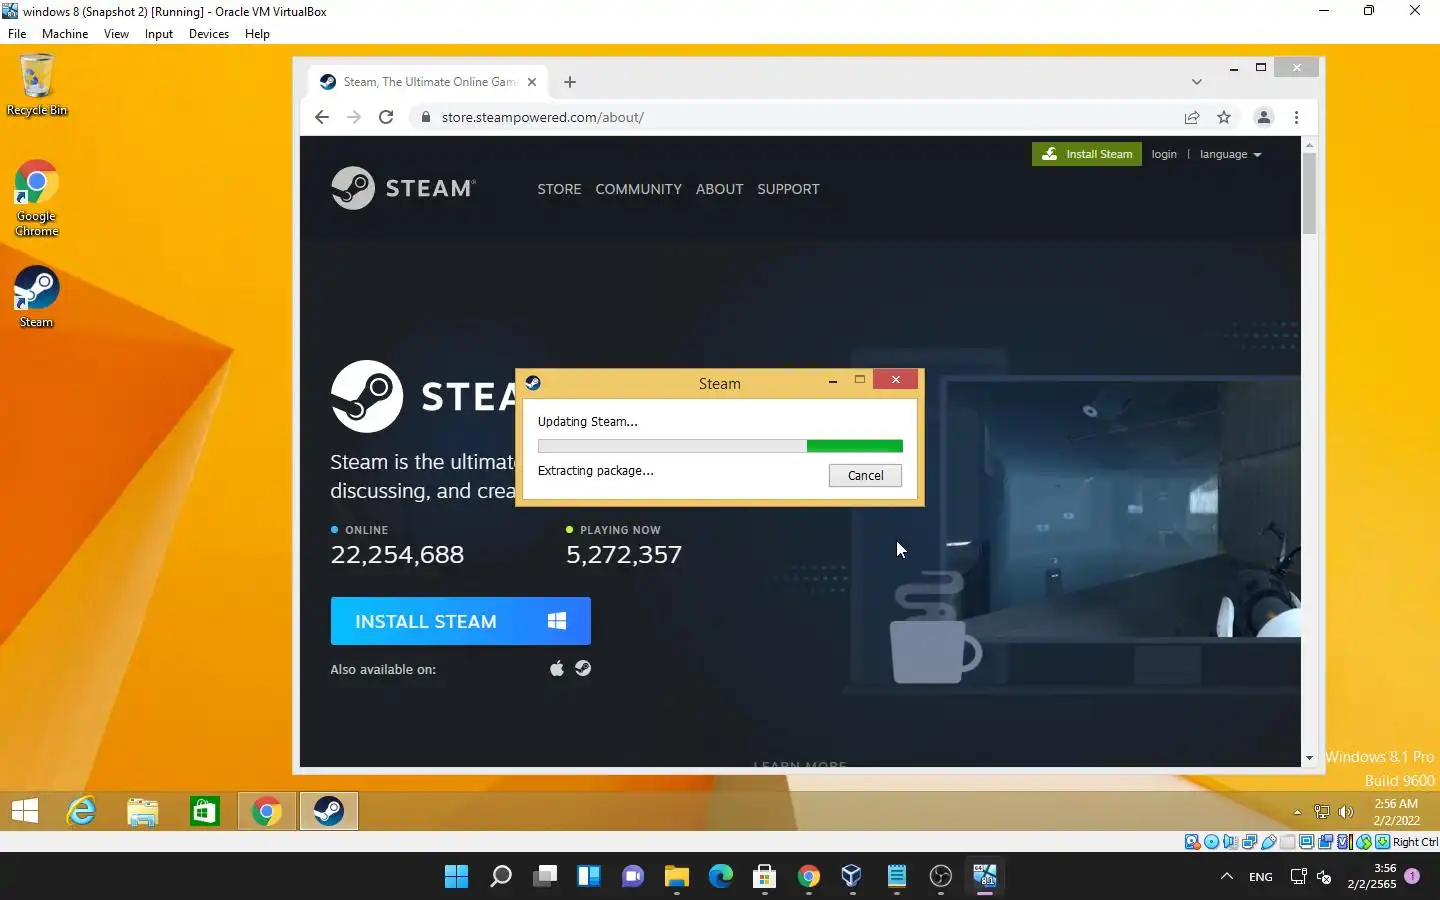Viewport: 1440px width, 900px height.
Task: Open Recycle Bin on the VM desktop
Action: [x=36, y=86]
